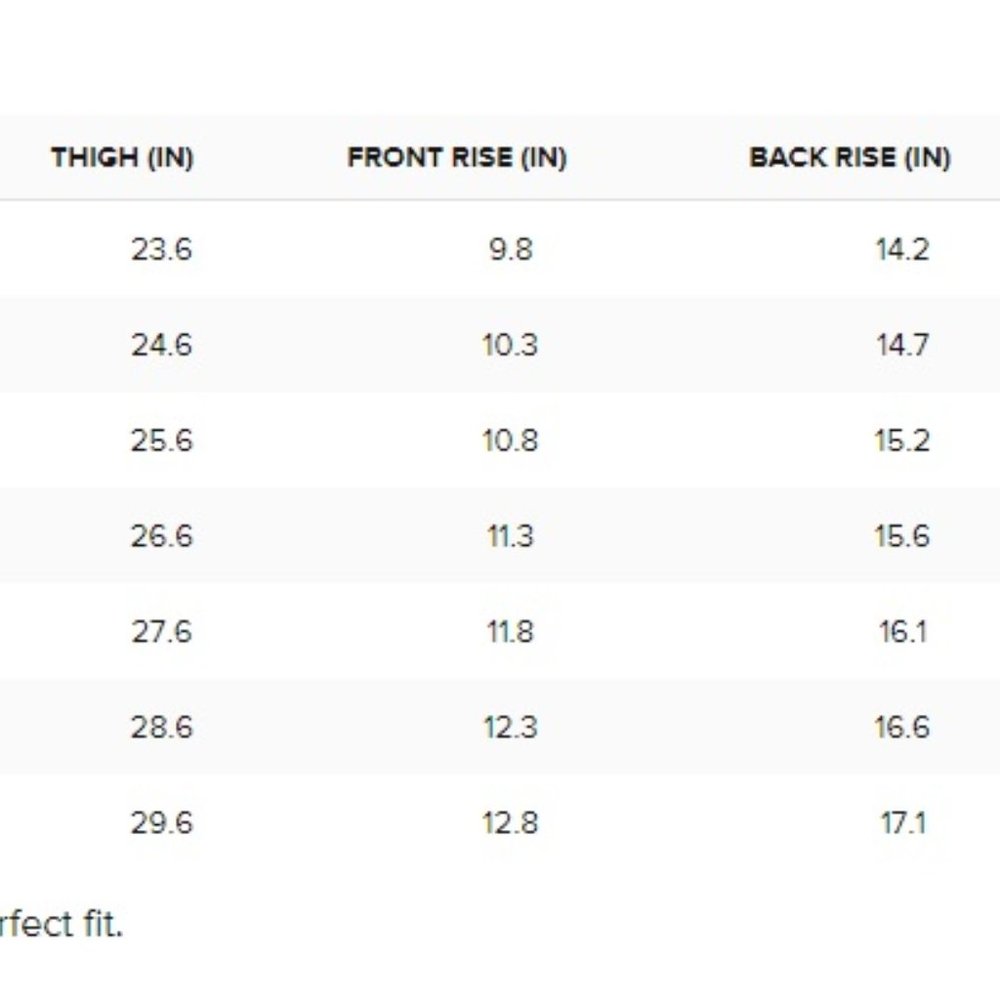1000x1000 pixels.
Task: Click the 'rfect fit.' text below the table
Action: (61, 924)
